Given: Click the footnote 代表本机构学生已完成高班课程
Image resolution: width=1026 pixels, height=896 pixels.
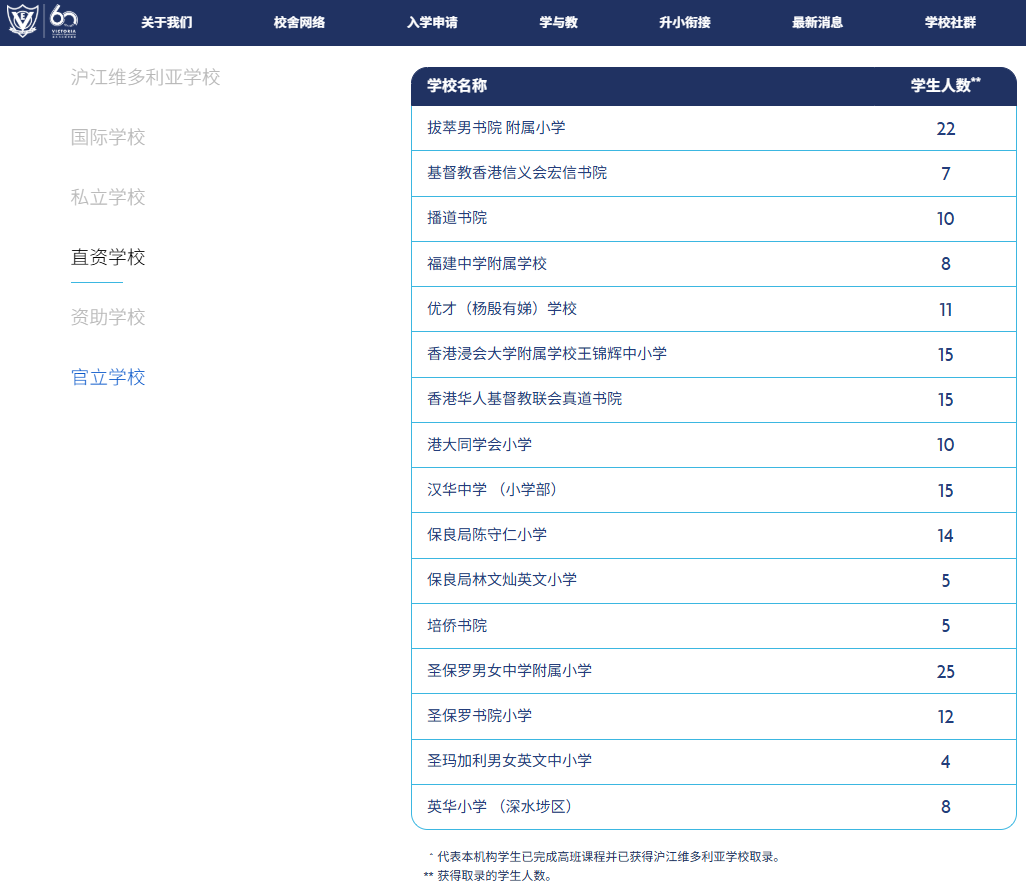Looking at the screenshot, I should click(605, 857).
